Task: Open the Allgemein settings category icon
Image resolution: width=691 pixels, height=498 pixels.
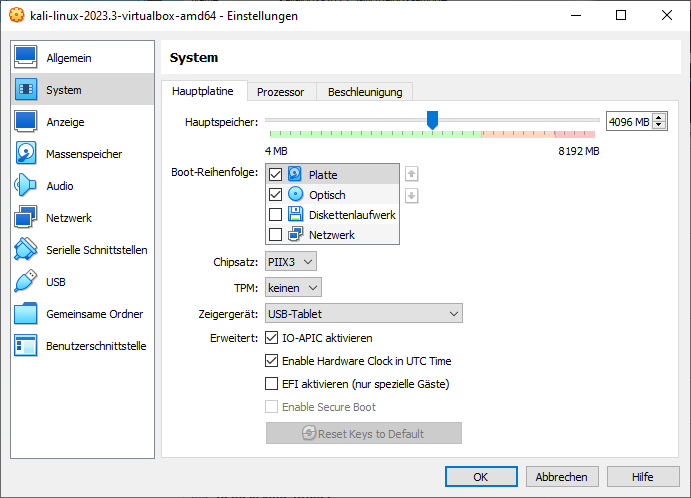Action: [26, 58]
